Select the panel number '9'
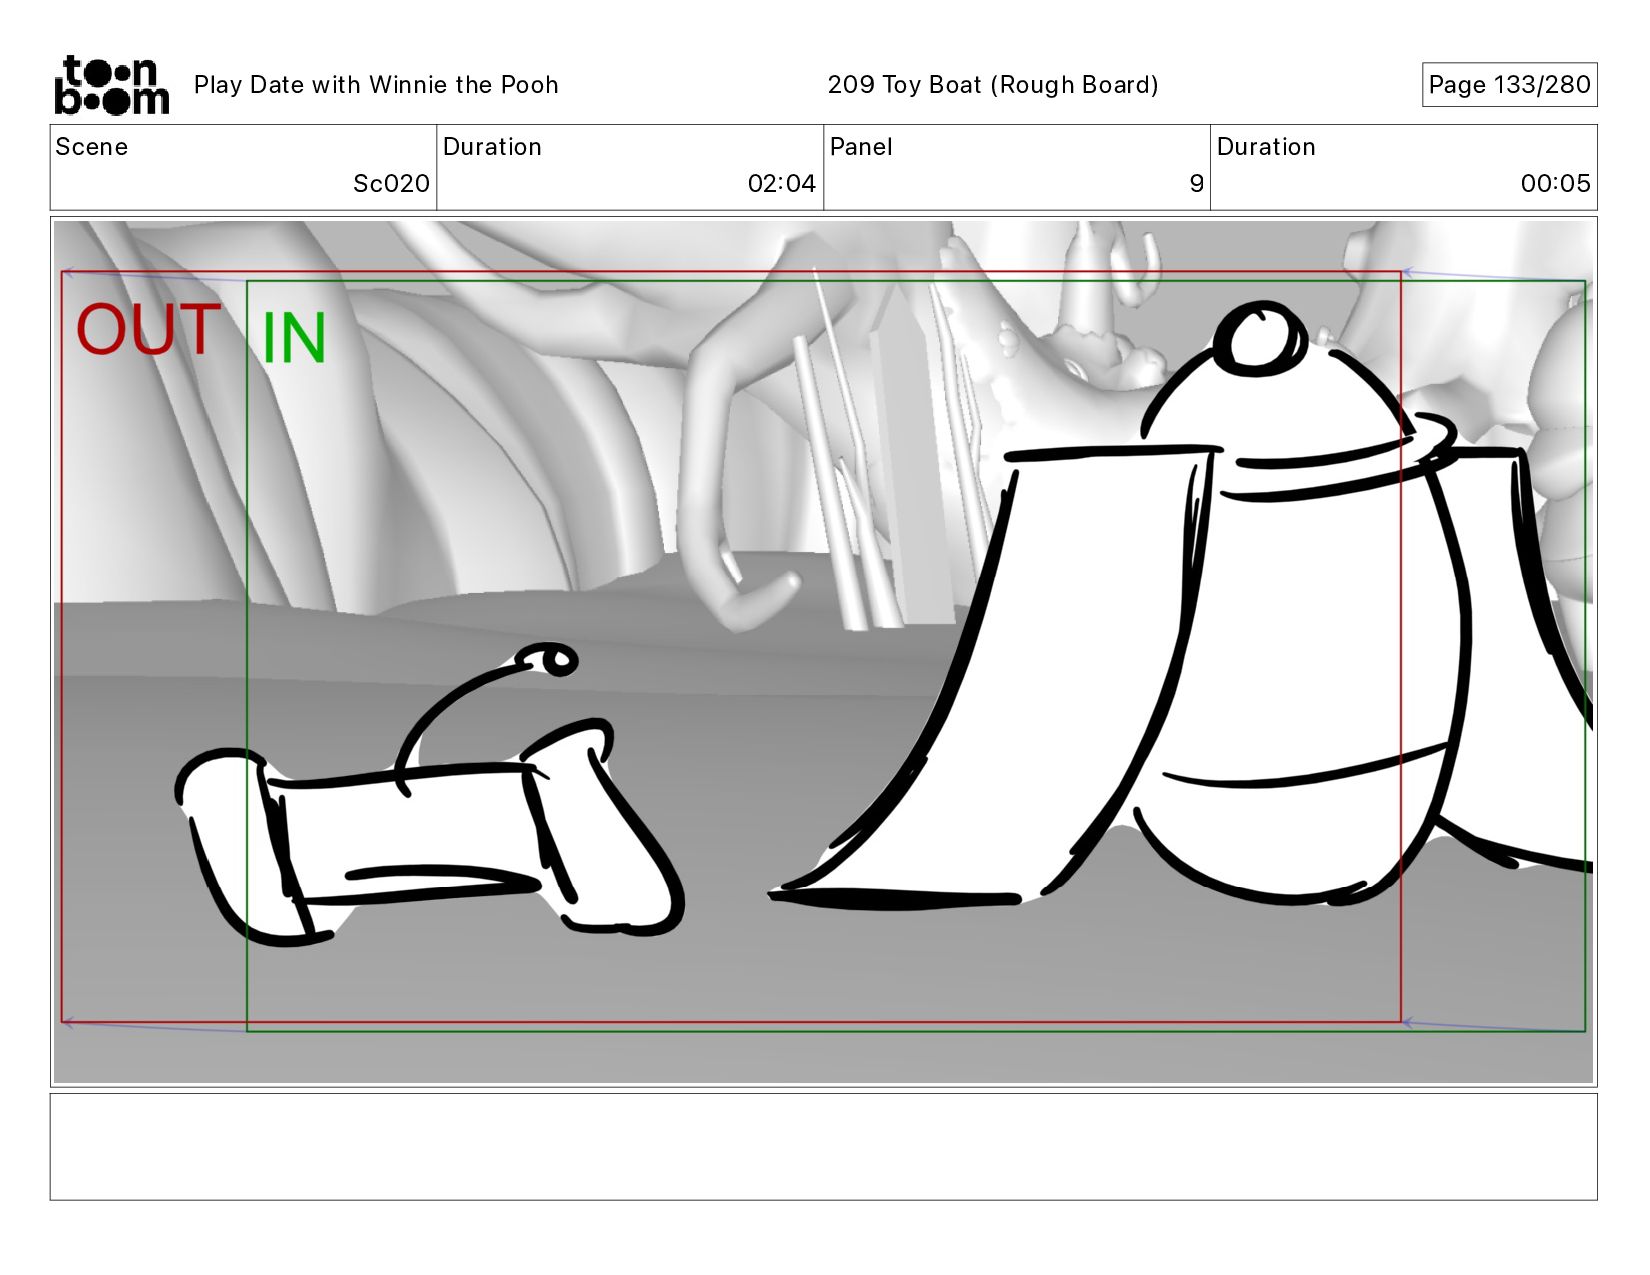The height and width of the screenshot is (1275, 1650). click(1196, 184)
